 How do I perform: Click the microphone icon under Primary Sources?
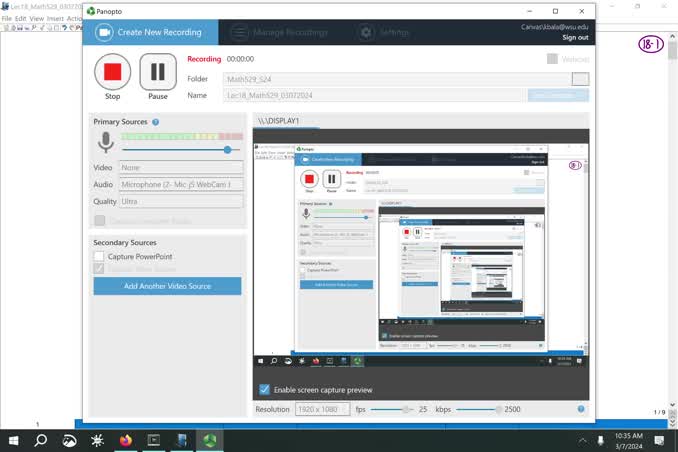click(x=106, y=142)
